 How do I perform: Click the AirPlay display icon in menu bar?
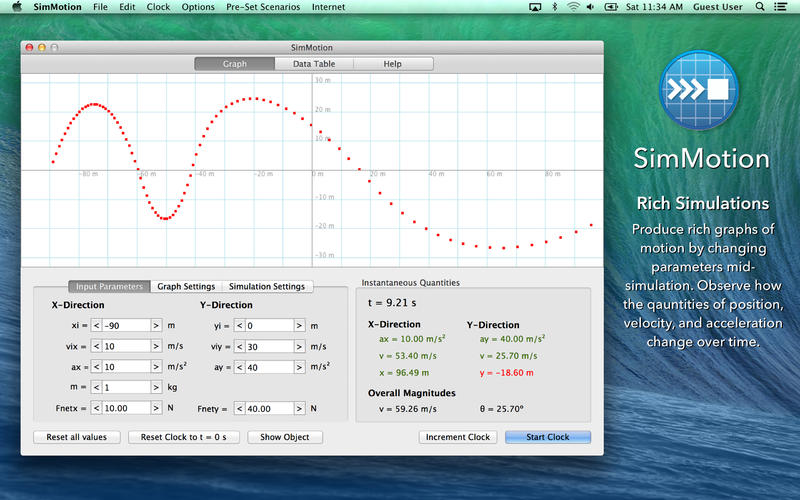tap(535, 7)
